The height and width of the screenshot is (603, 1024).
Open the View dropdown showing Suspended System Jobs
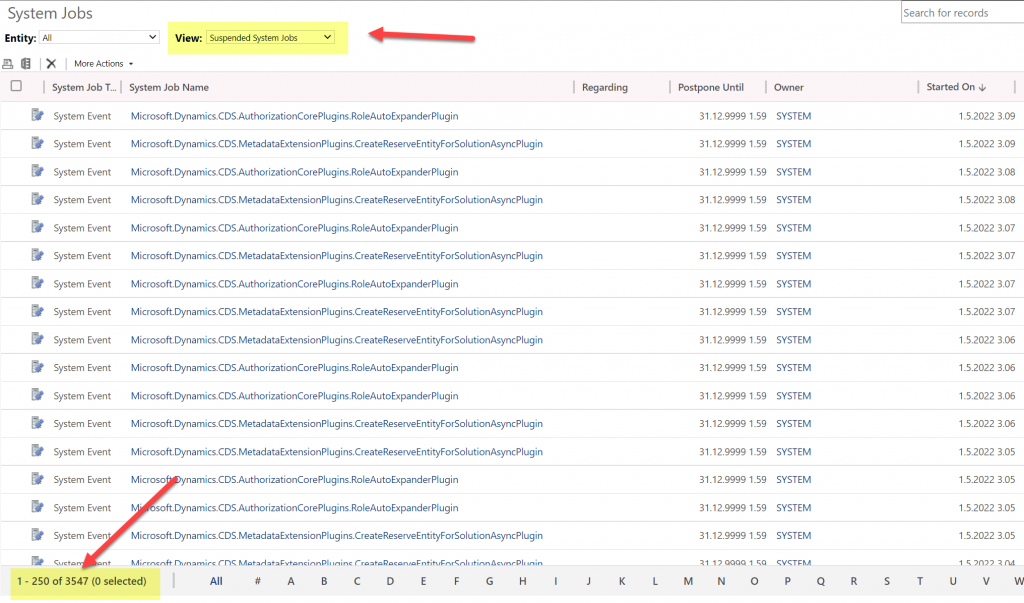[270, 38]
